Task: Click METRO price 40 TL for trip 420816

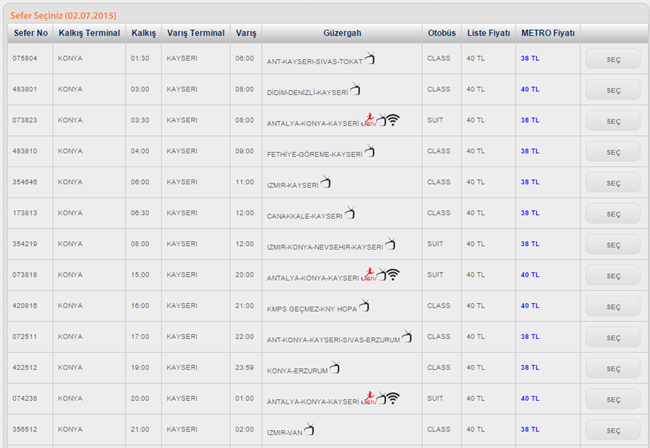Action: (x=530, y=305)
